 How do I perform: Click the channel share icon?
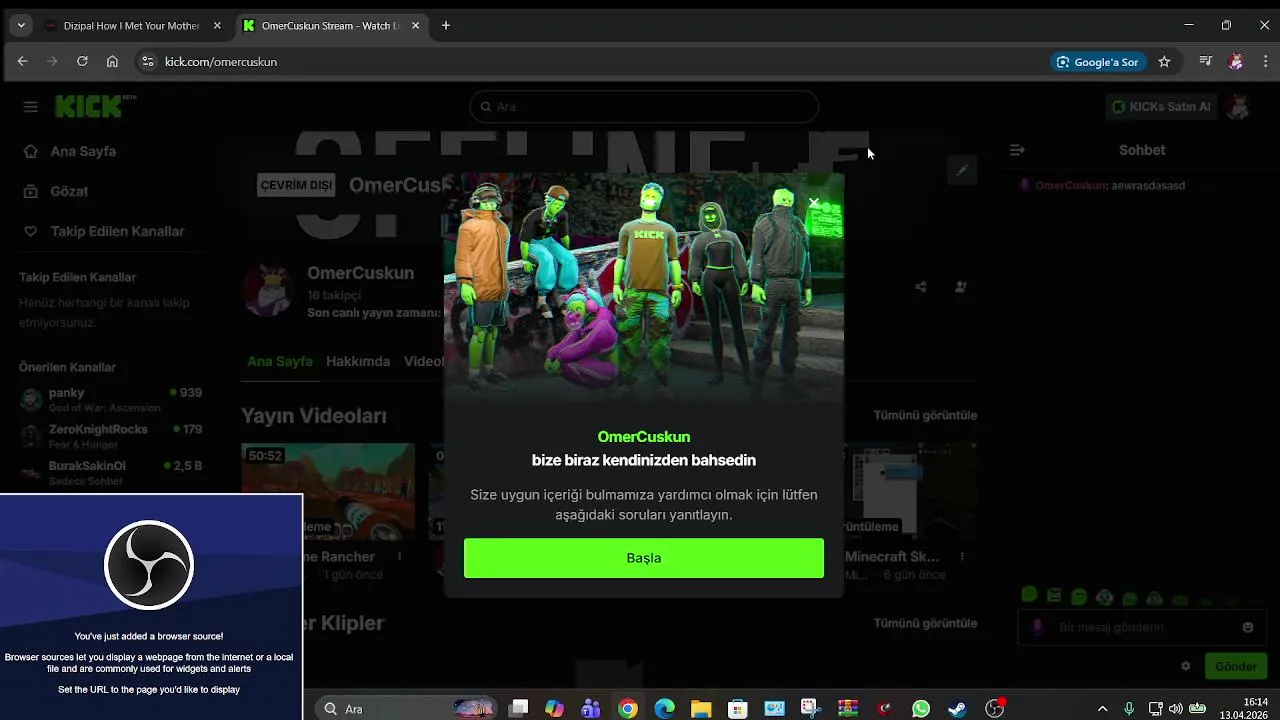tap(920, 287)
